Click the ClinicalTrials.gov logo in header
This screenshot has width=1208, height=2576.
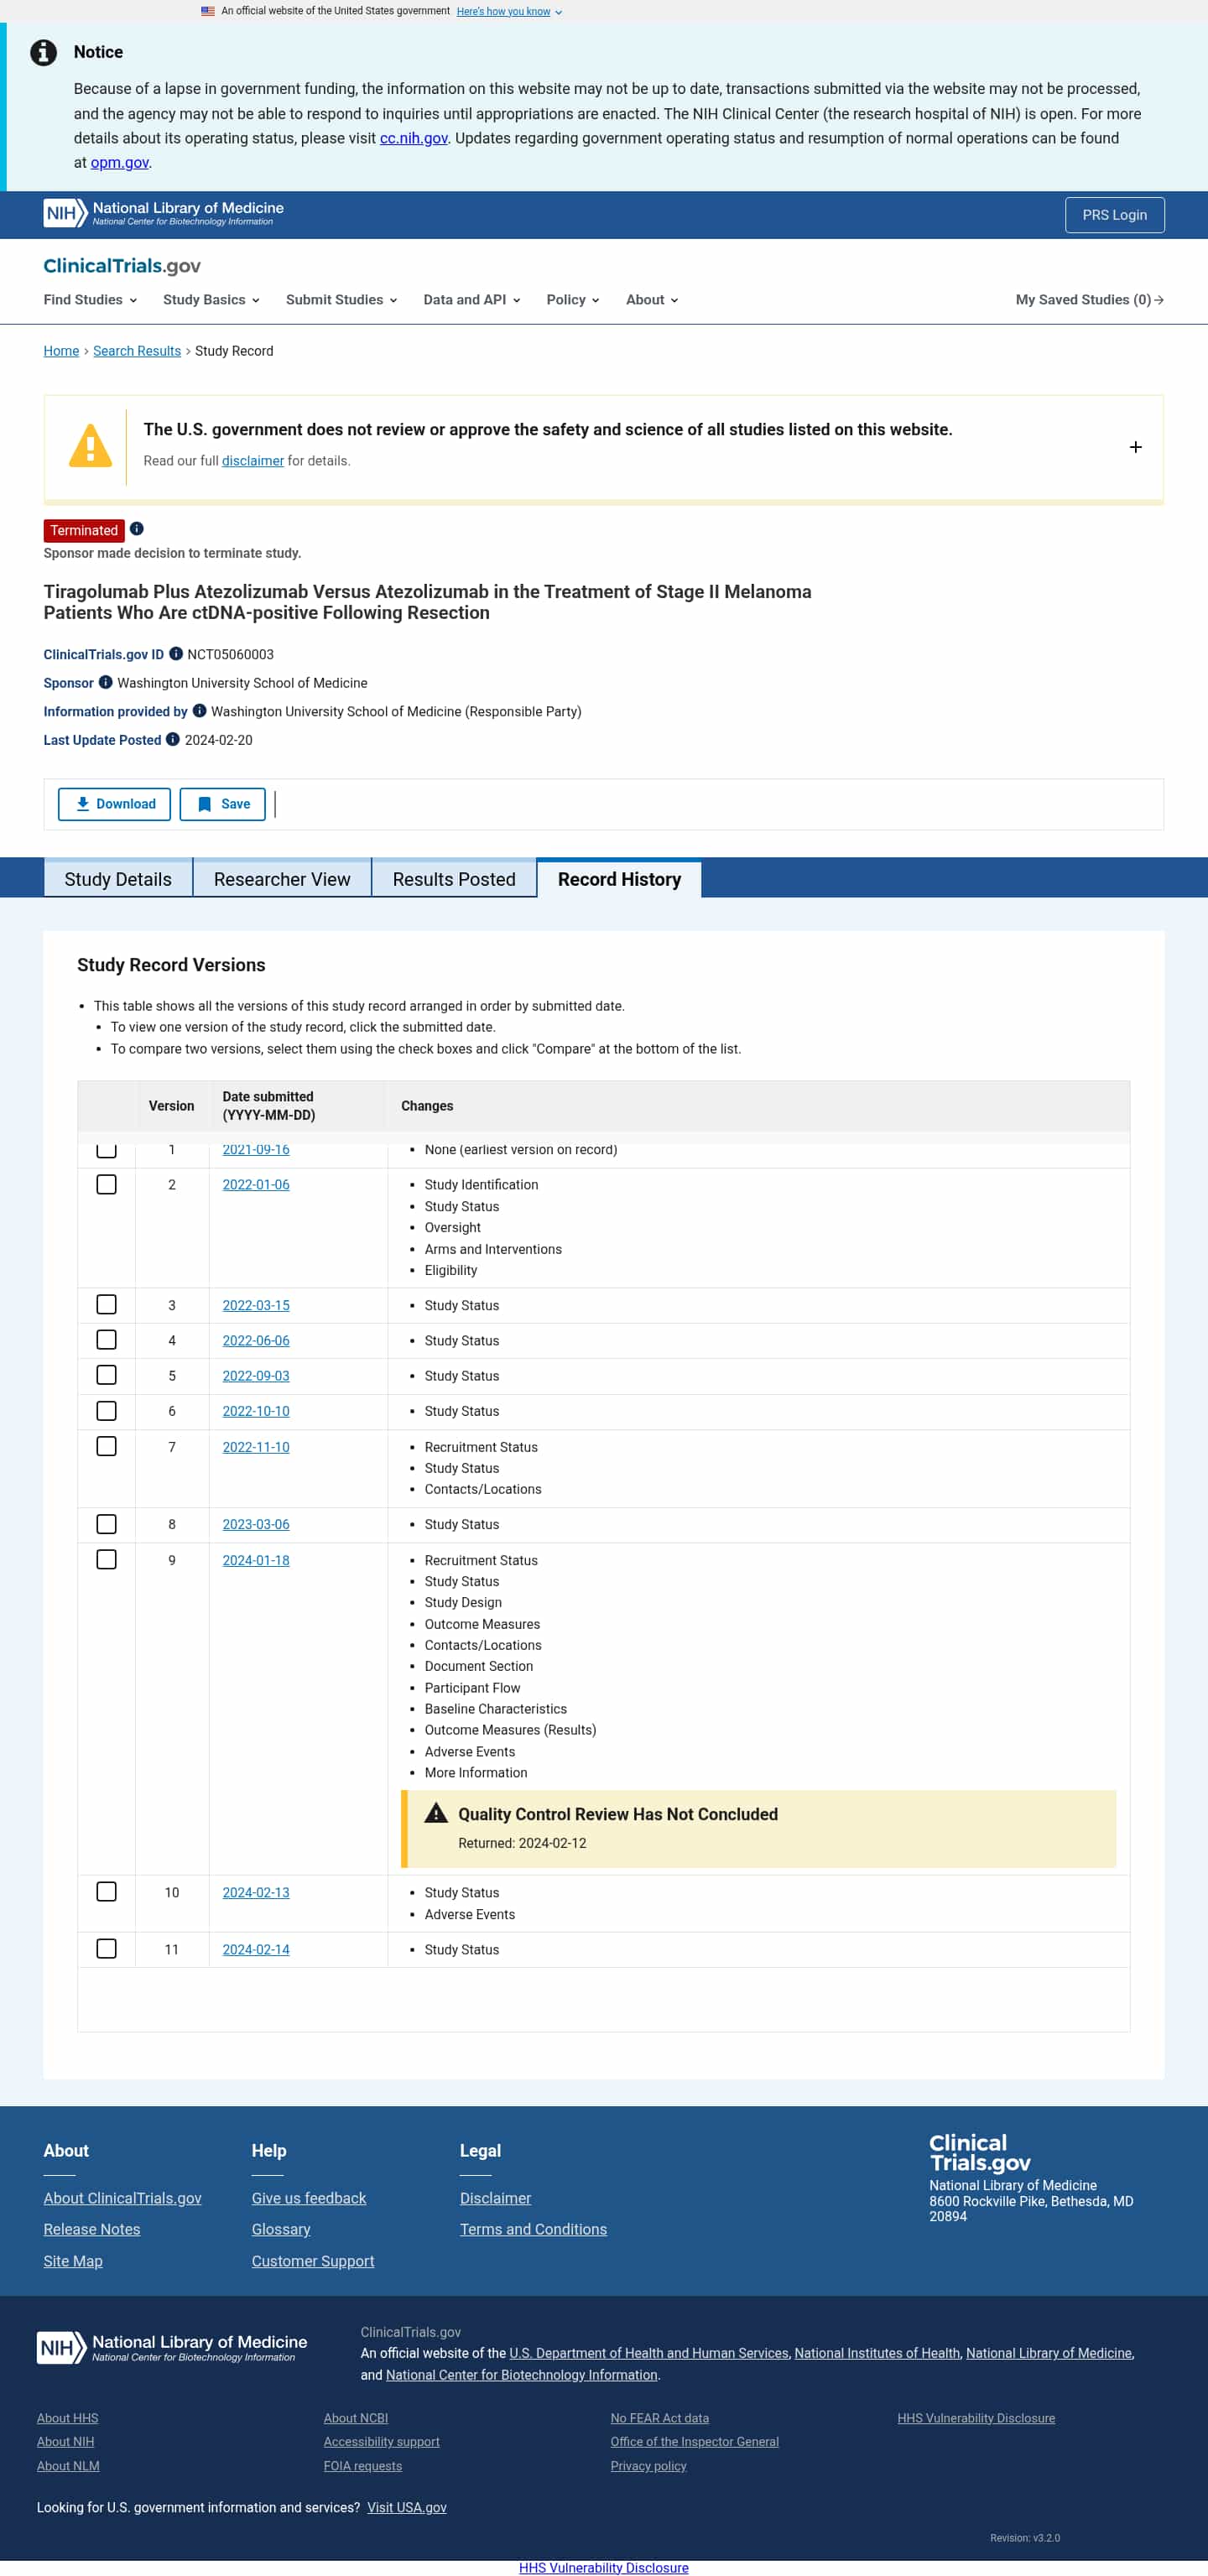point(122,266)
